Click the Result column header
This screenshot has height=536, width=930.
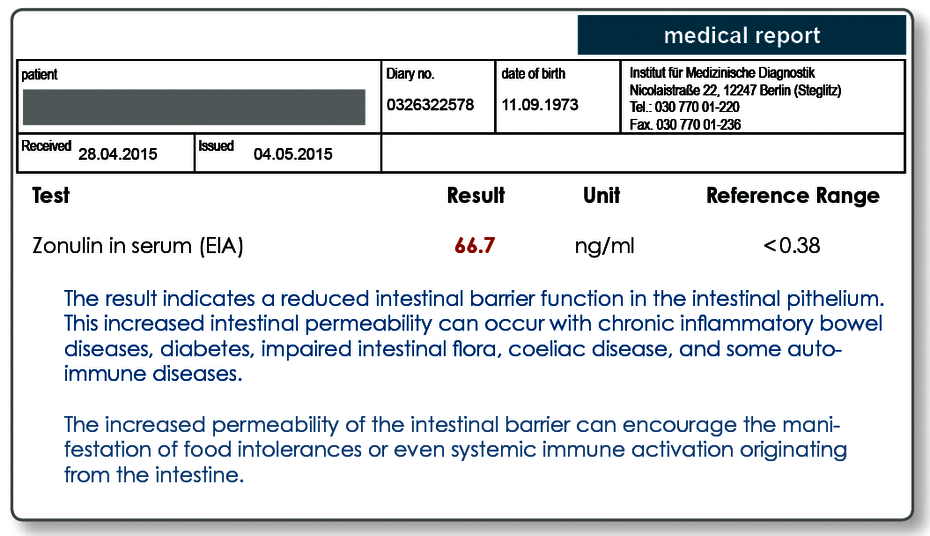click(476, 196)
